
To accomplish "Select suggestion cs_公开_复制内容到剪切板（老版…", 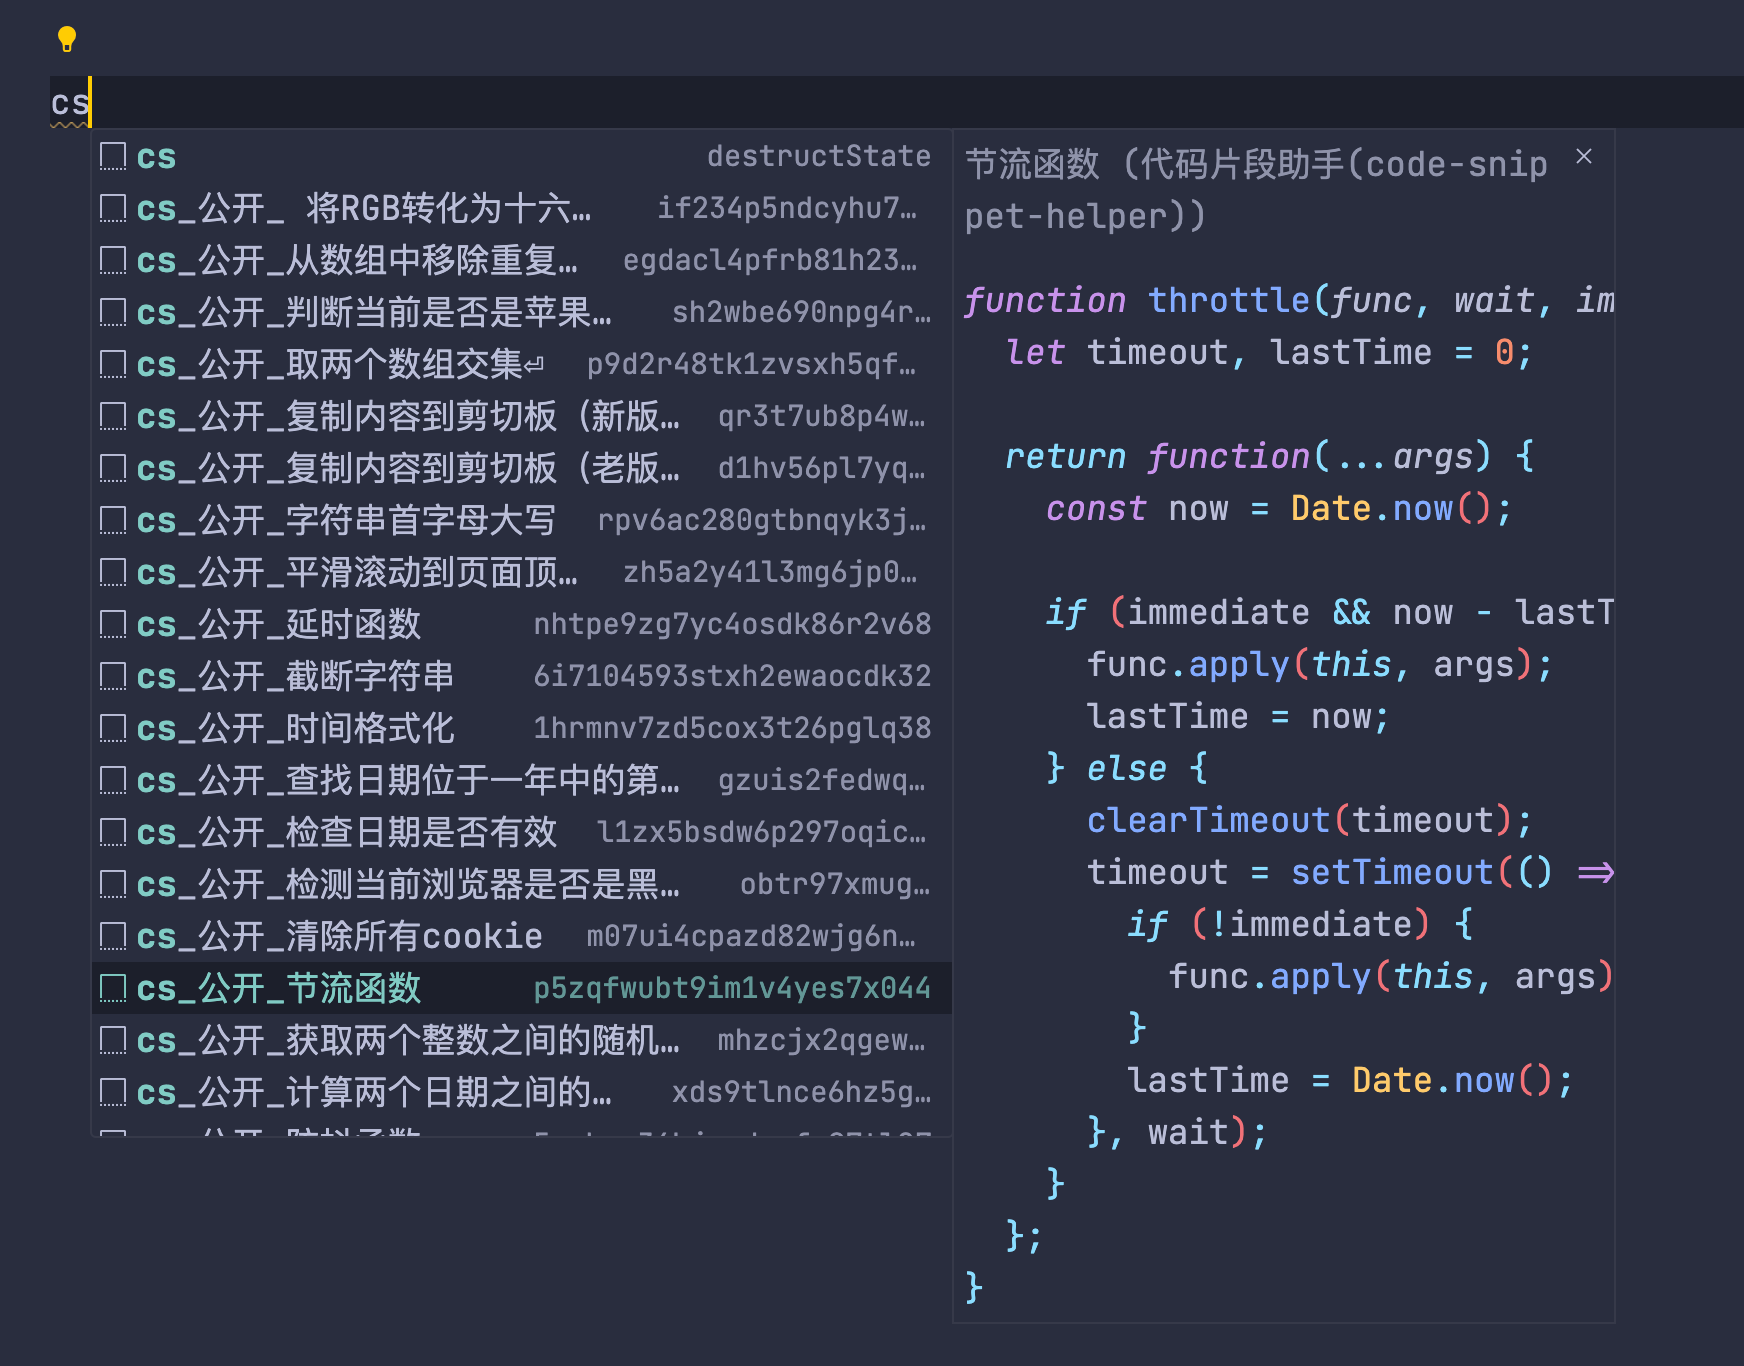I will [521, 468].
